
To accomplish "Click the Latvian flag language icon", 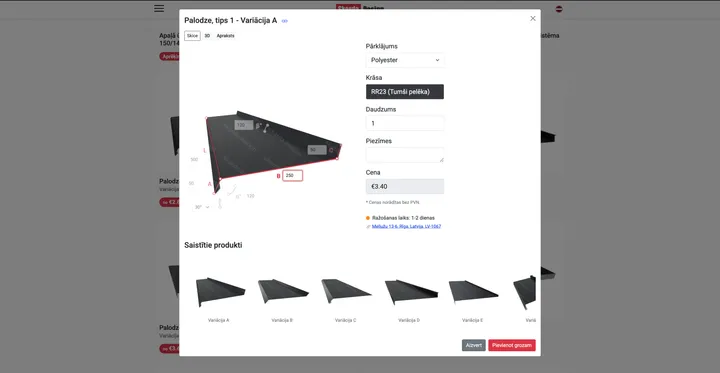I will coord(559,9).
